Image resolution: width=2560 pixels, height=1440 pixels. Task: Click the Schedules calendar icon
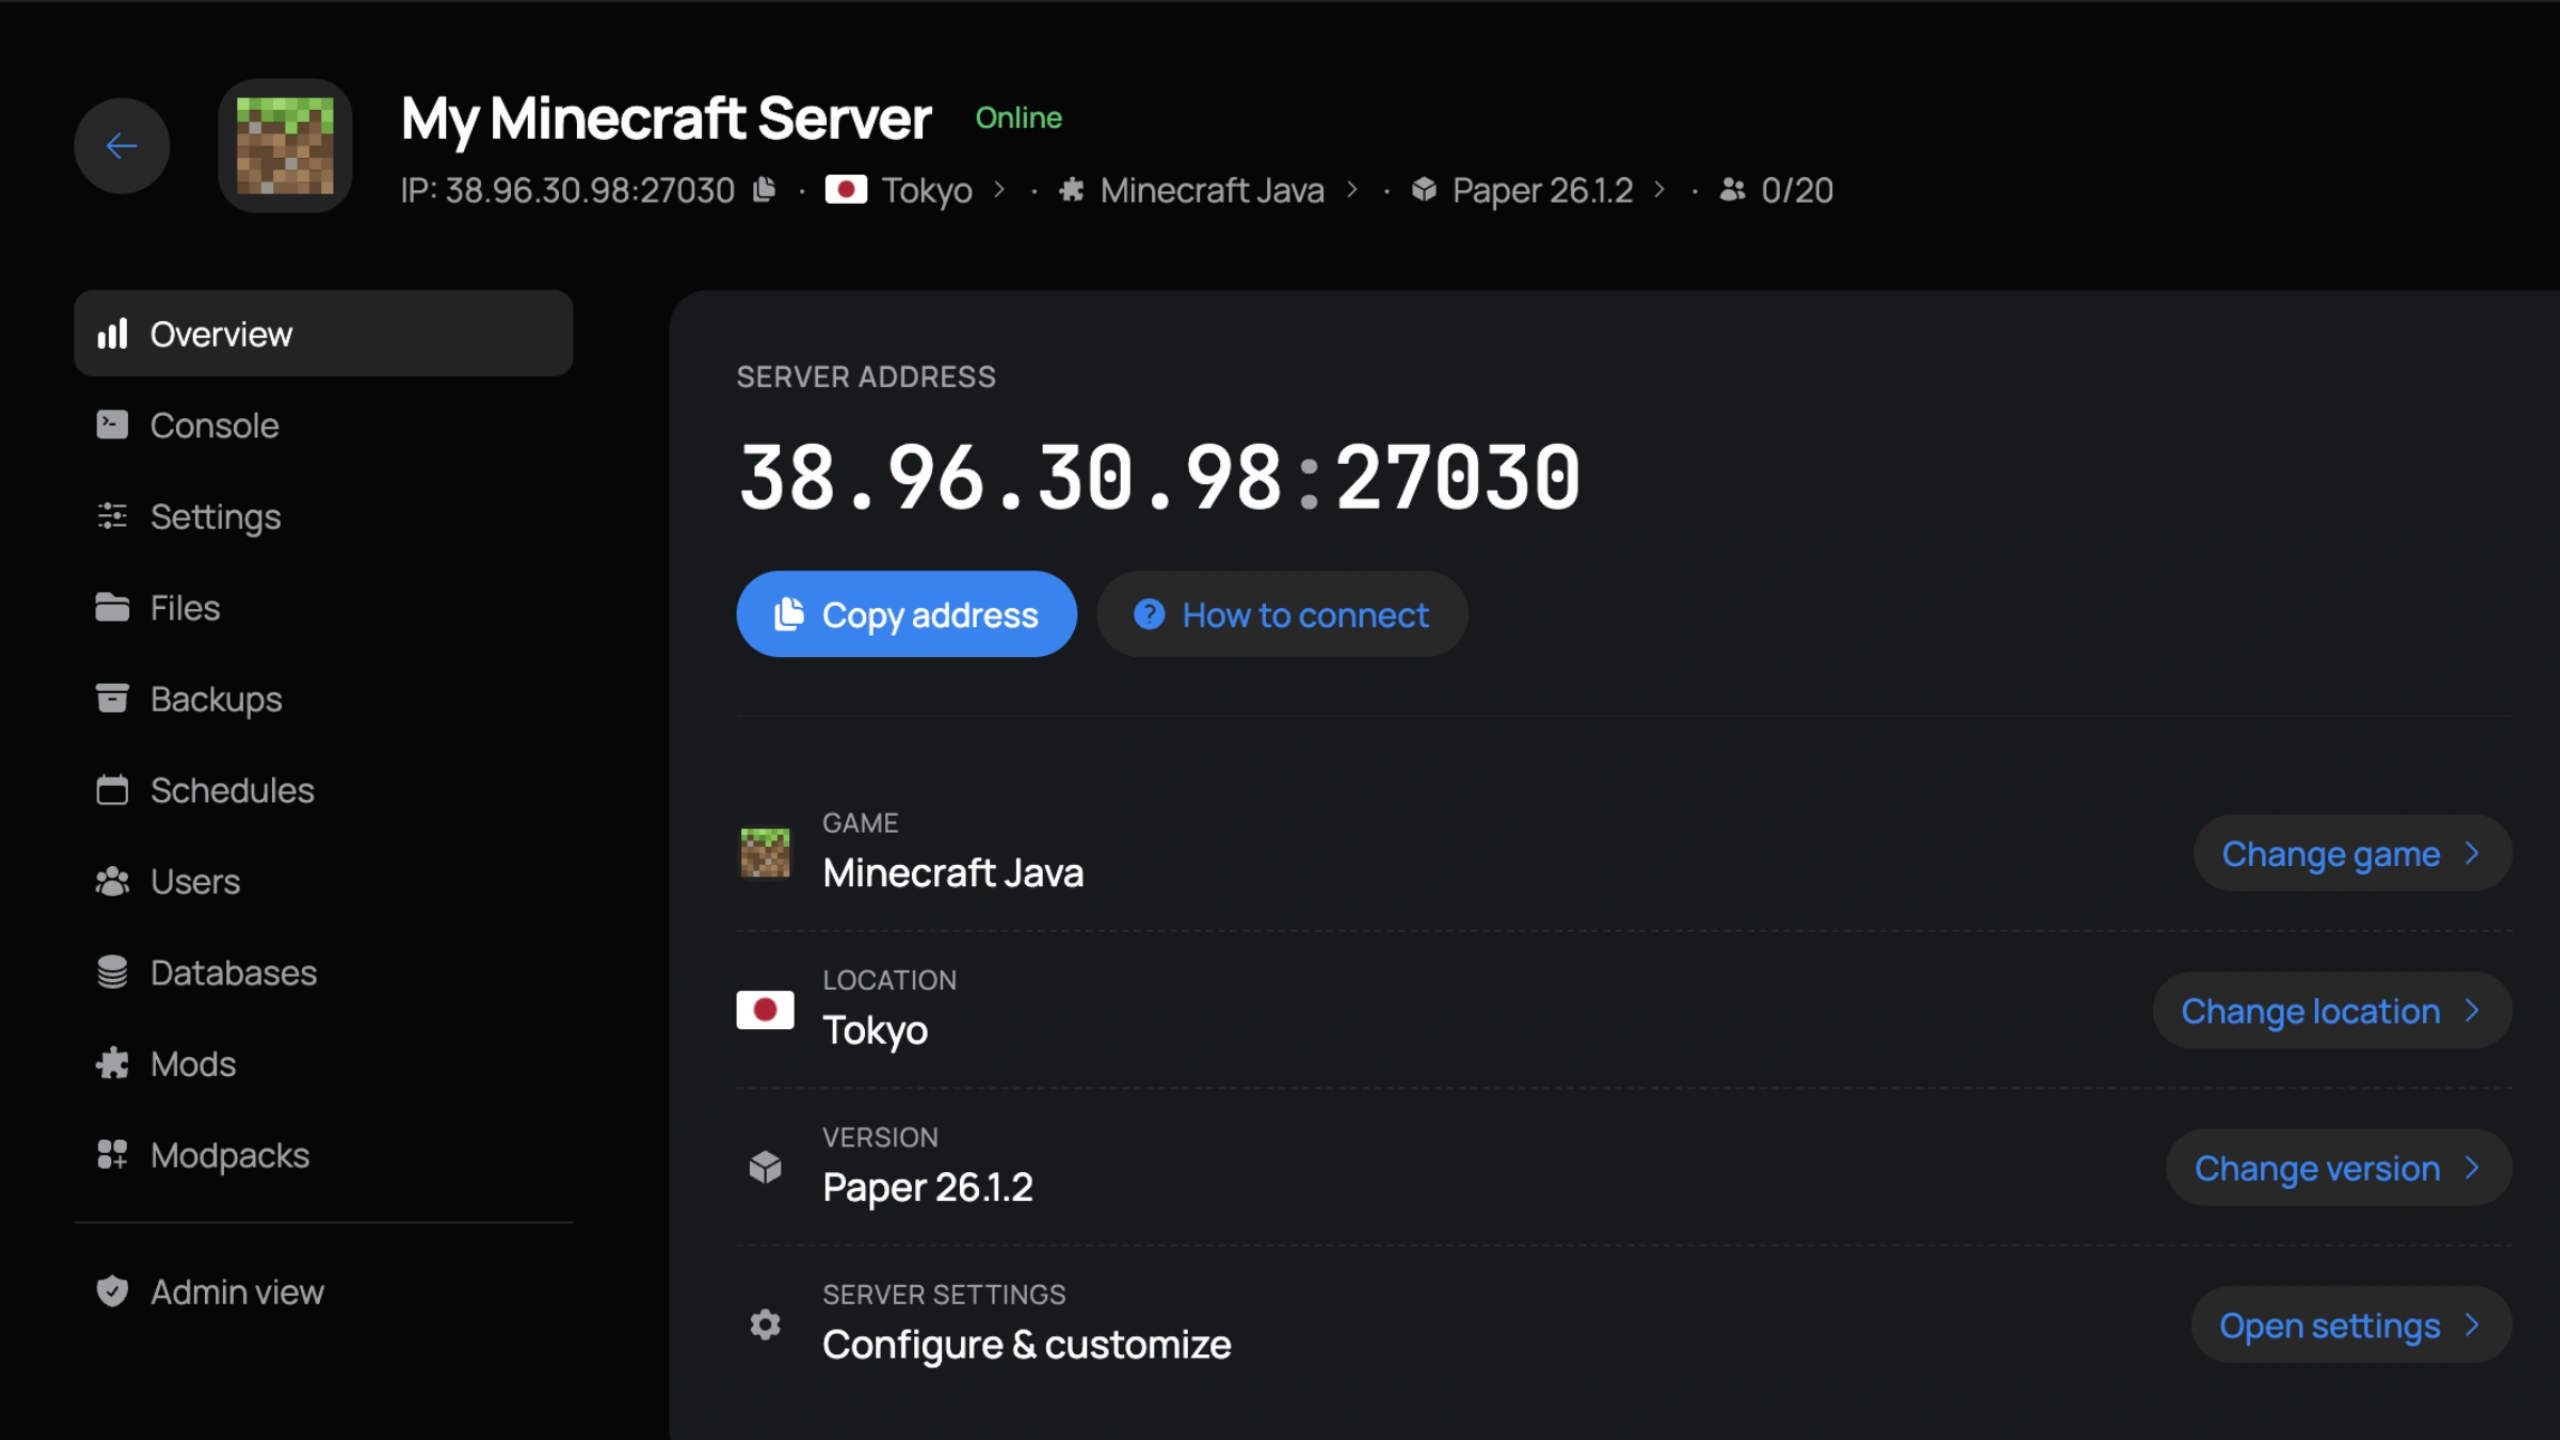point(112,790)
